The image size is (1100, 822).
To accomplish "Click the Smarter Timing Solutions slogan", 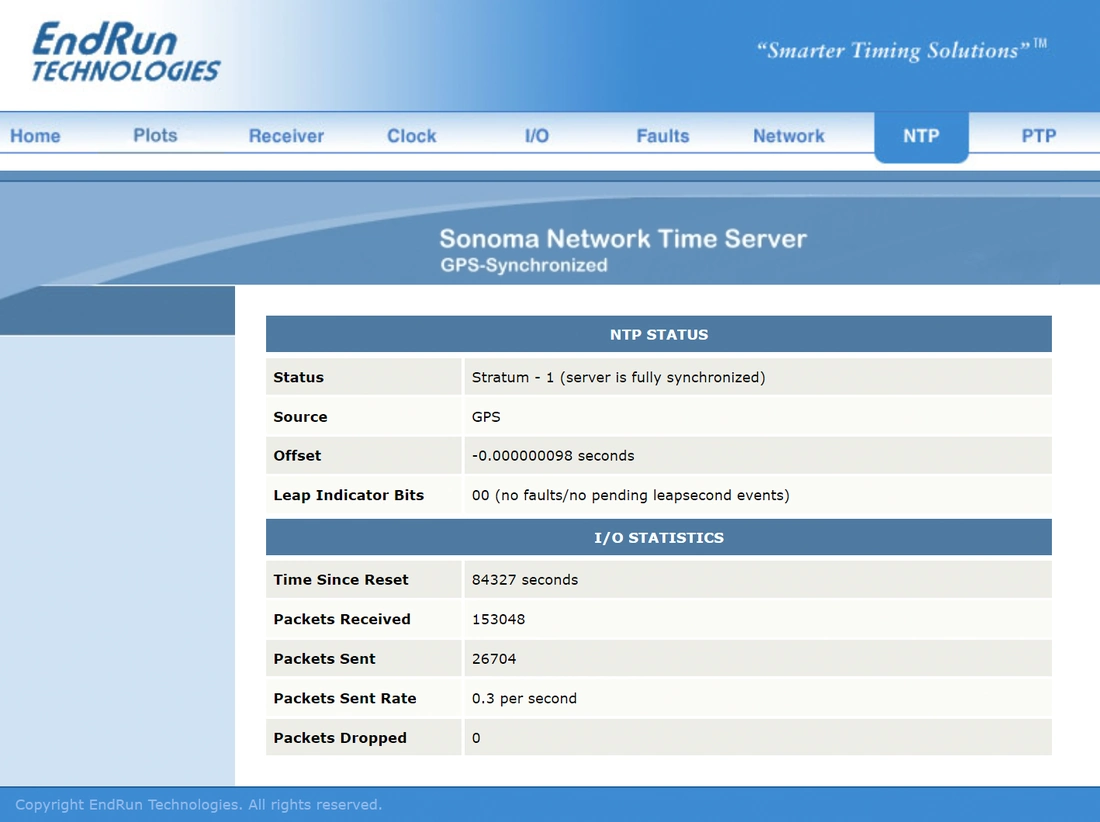I will pyautogui.click(x=901, y=50).
